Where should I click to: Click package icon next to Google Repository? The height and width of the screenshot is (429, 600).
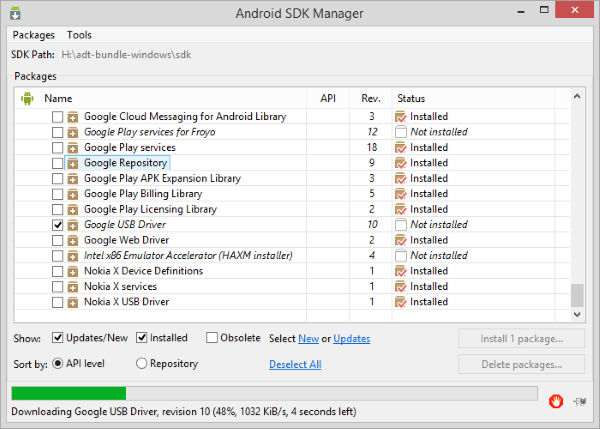(73, 163)
